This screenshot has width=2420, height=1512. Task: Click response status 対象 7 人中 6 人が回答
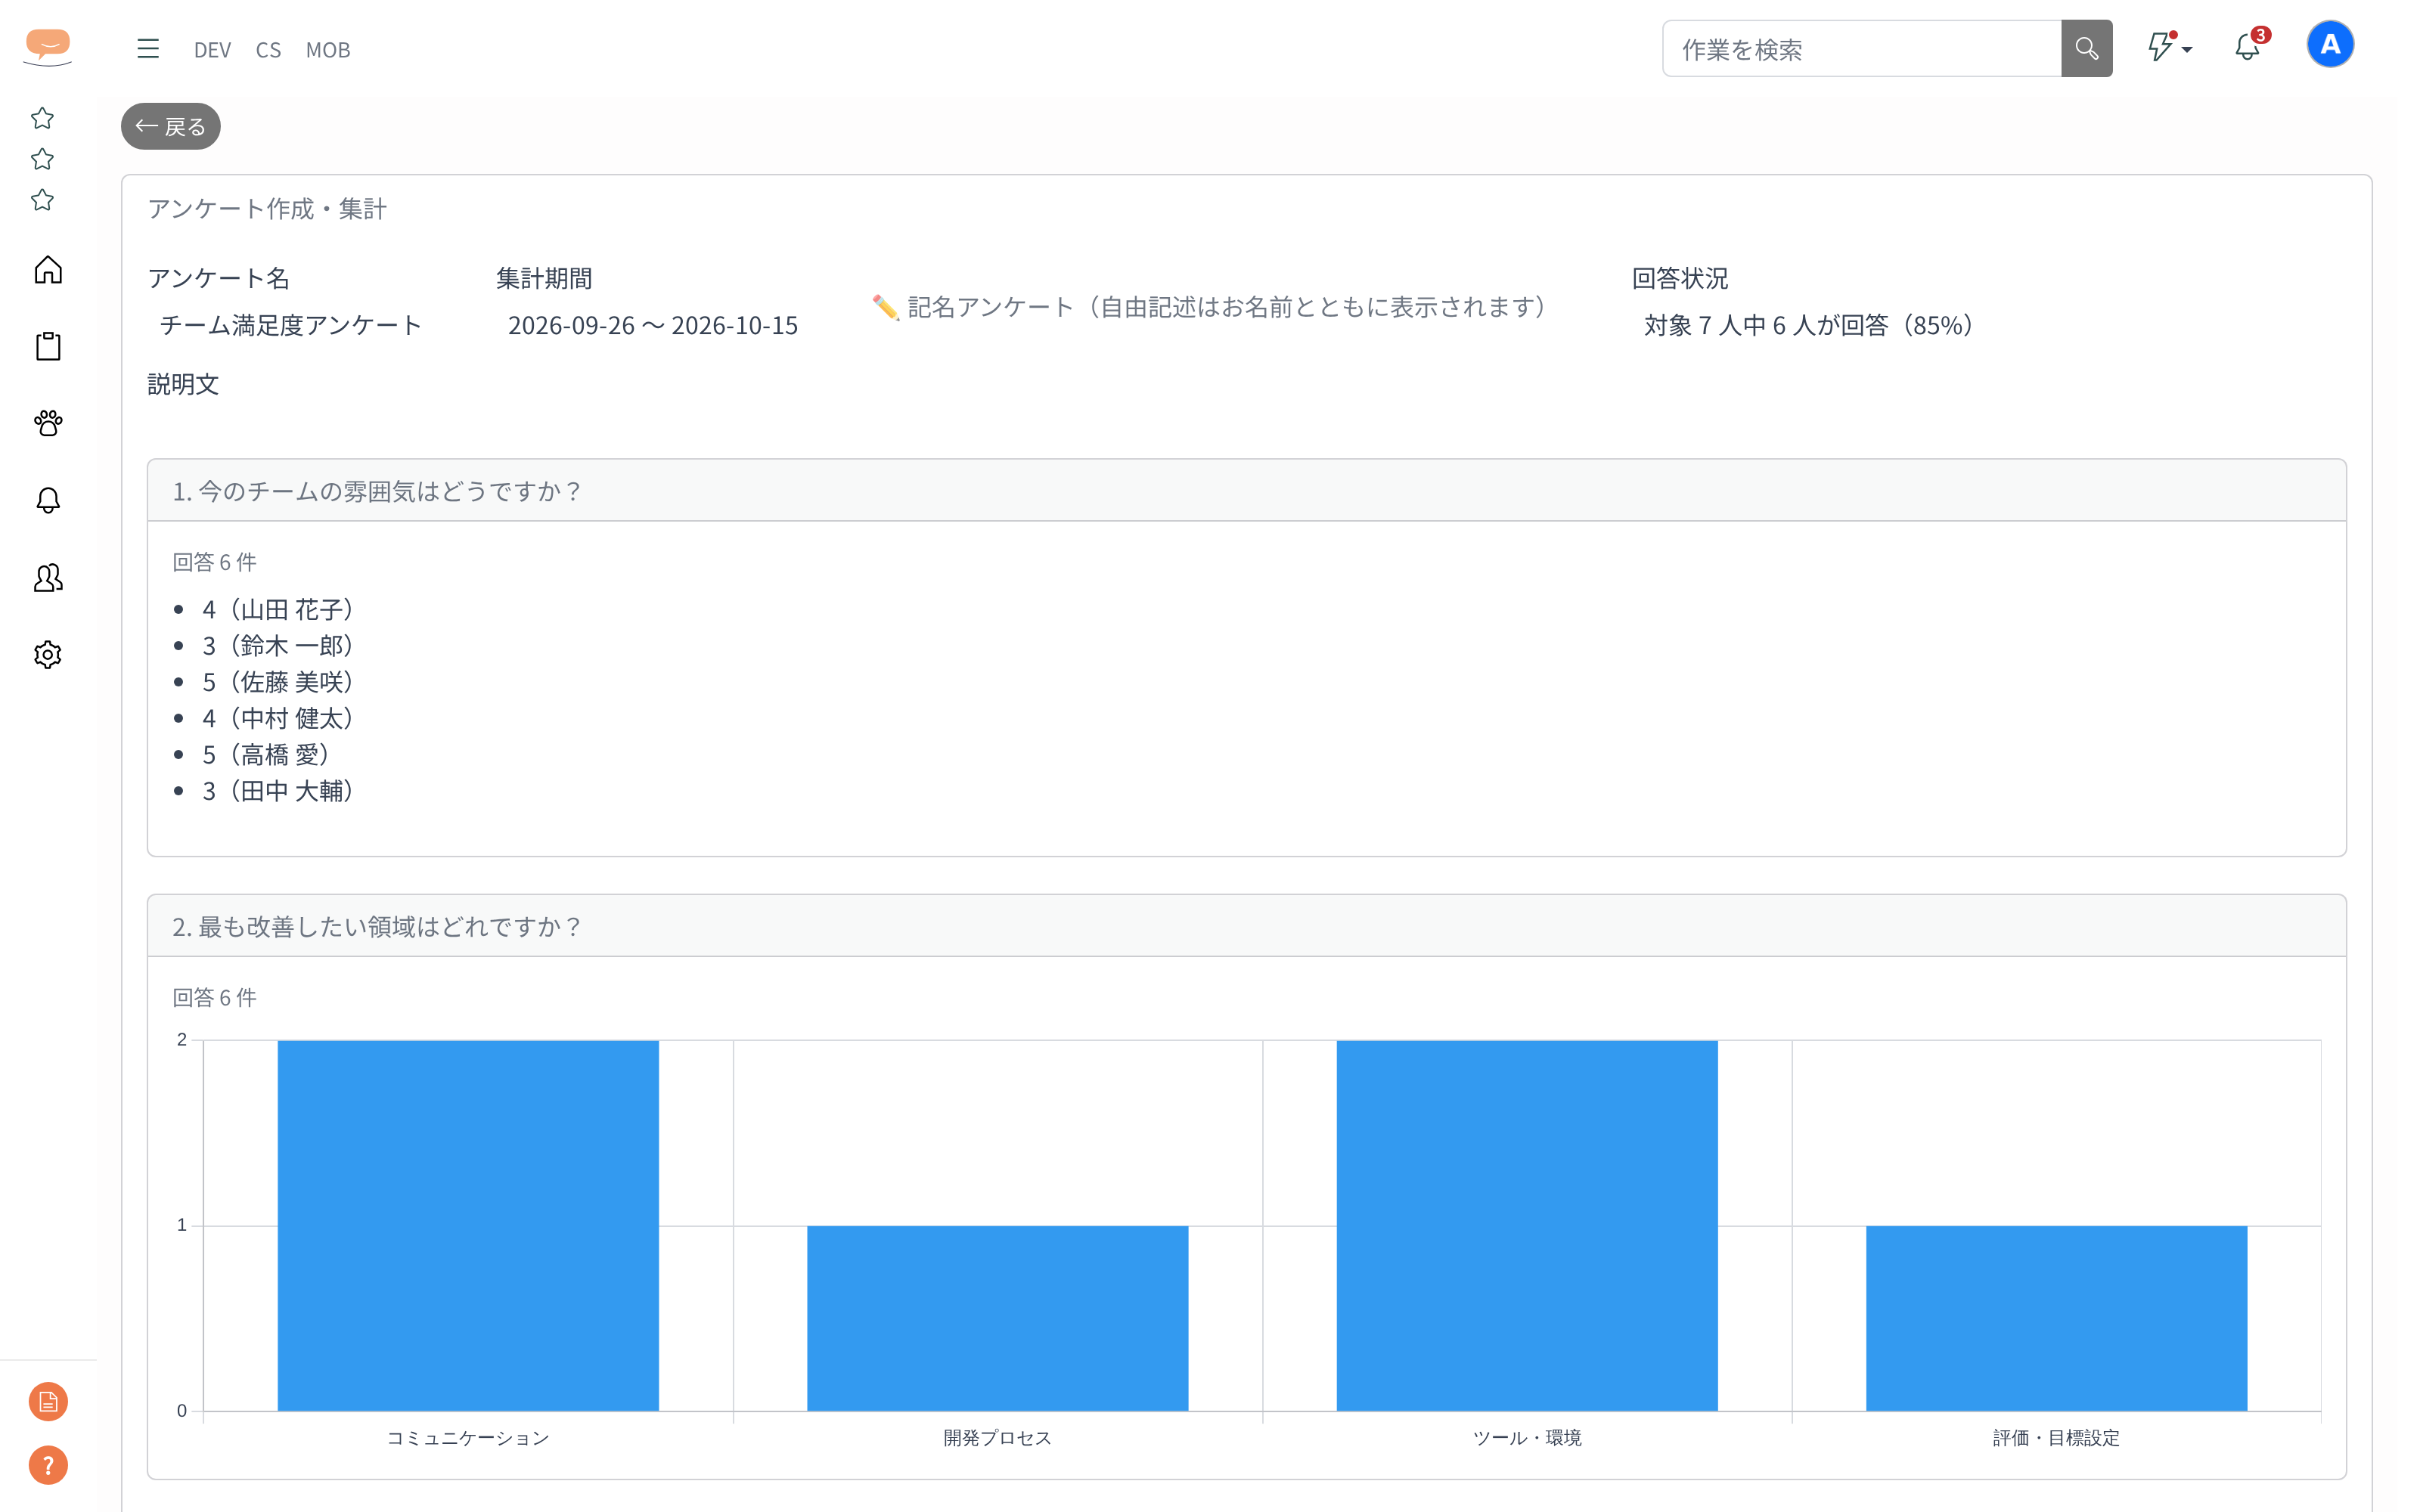[x=1809, y=325]
